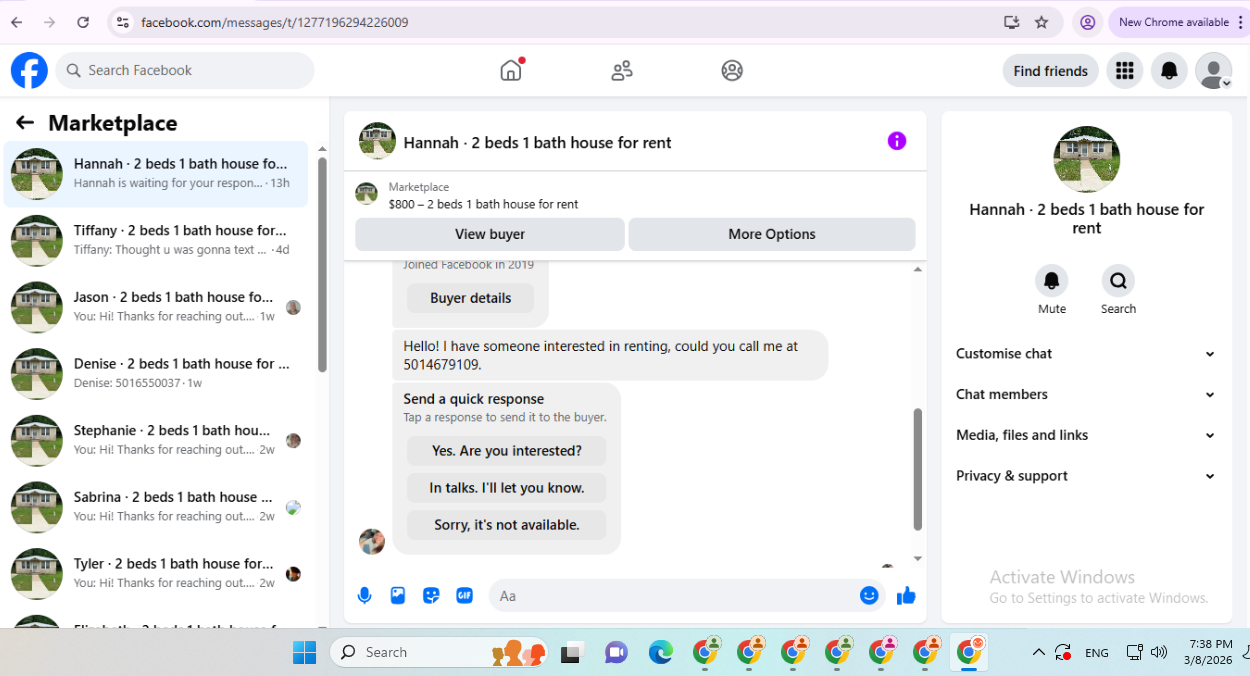View site information icon in address bar
Image resolution: width=1250 pixels, height=676 pixels.
pyautogui.click(x=122, y=22)
